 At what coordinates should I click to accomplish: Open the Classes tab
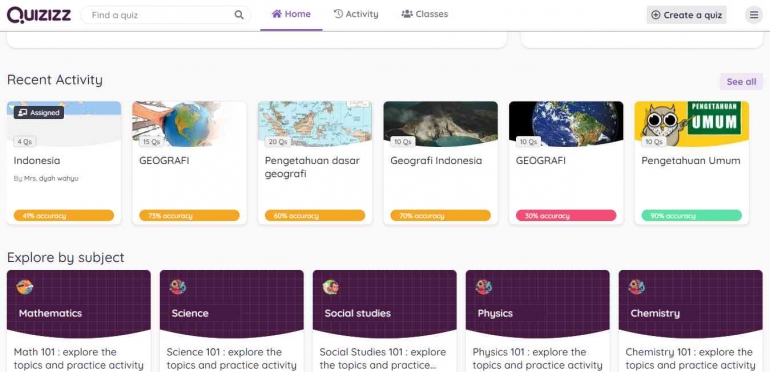click(425, 14)
